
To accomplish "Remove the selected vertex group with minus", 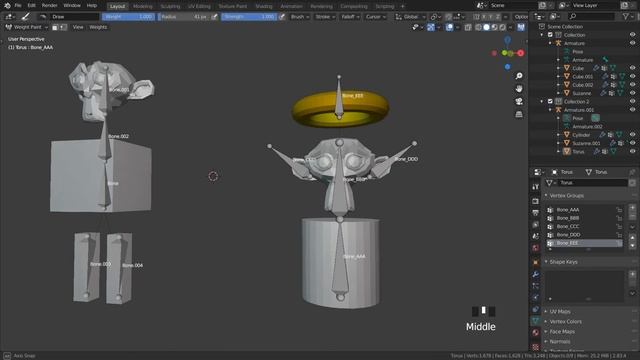I will pyautogui.click(x=632, y=216).
